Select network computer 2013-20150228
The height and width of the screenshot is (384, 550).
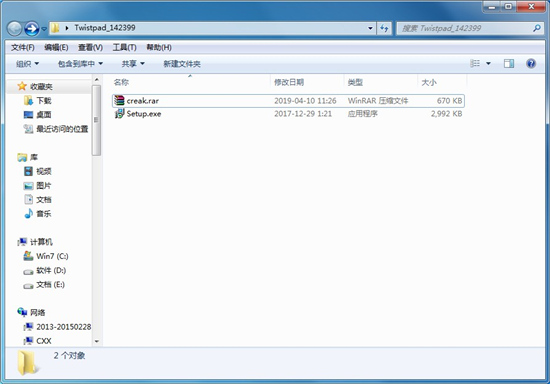coord(63,327)
